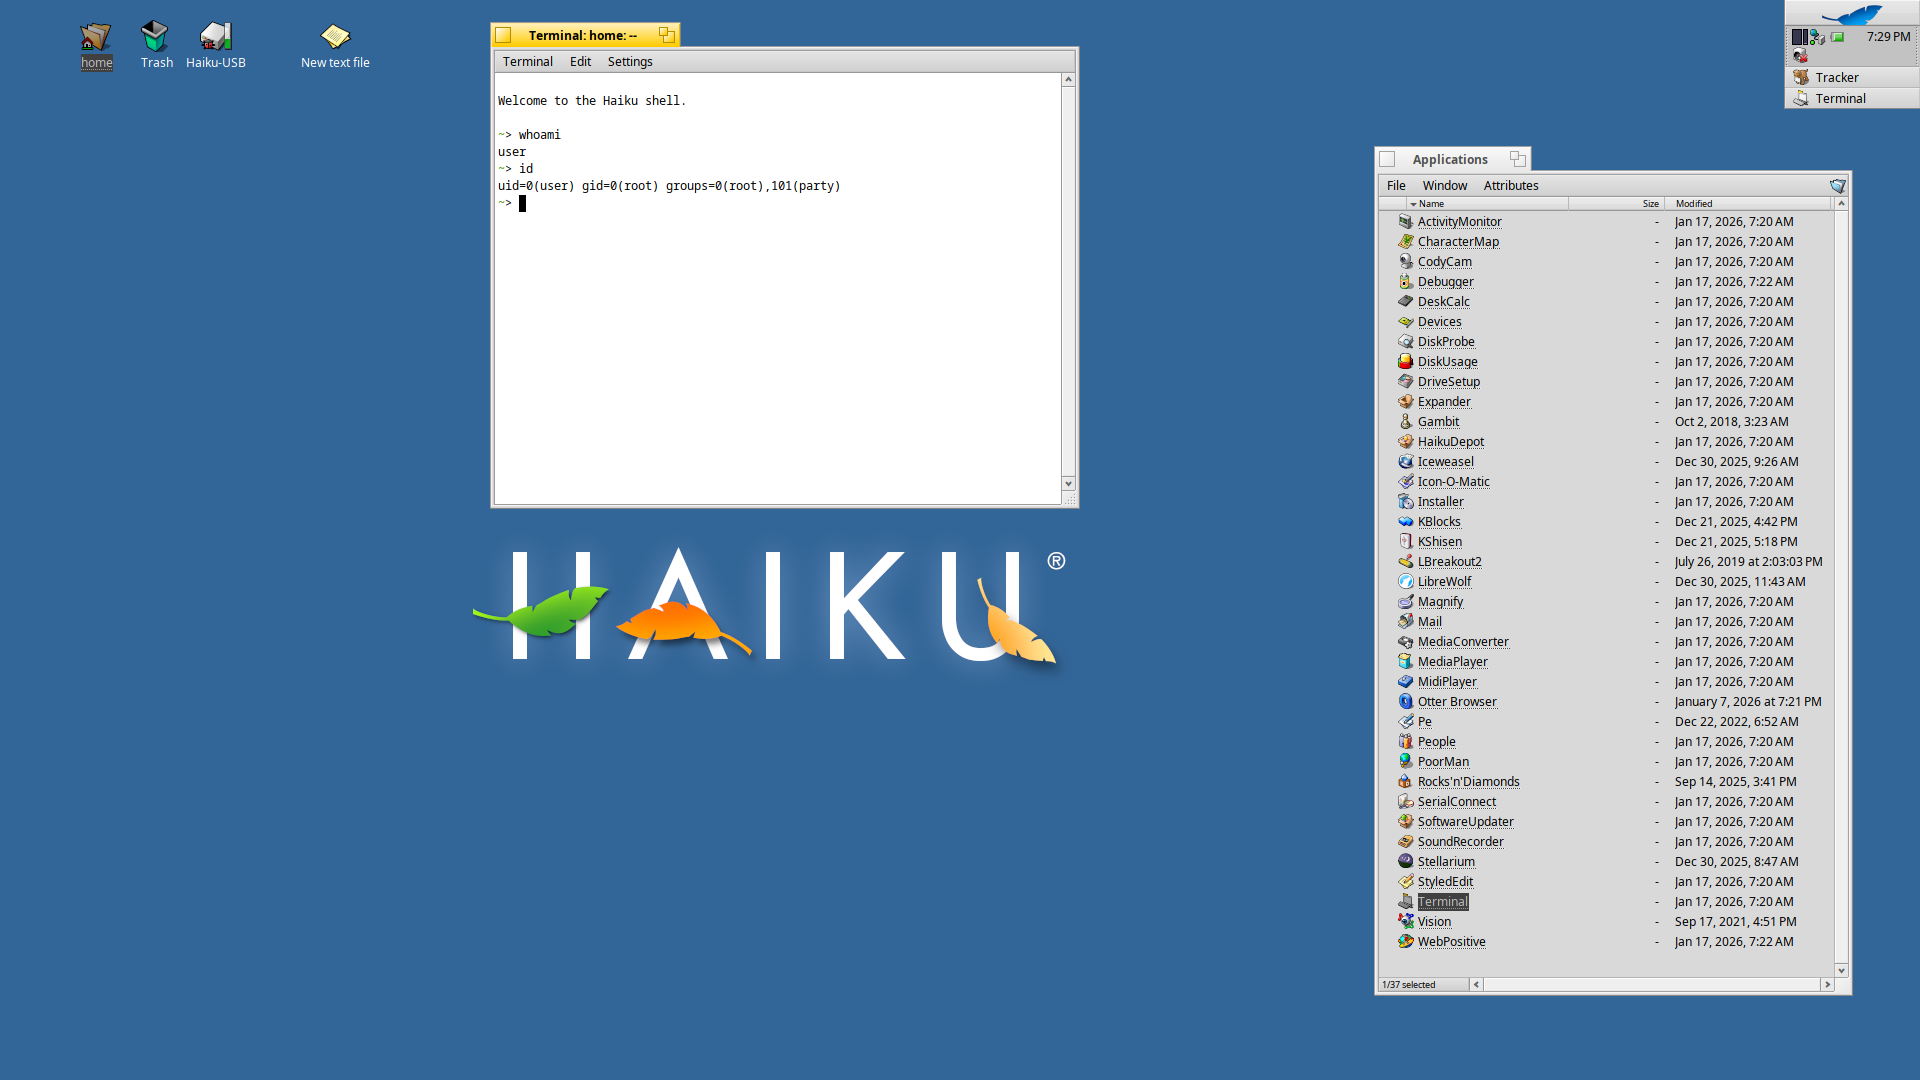Click the home folder desktop icon
1920x1080 pixels.
(x=96, y=37)
